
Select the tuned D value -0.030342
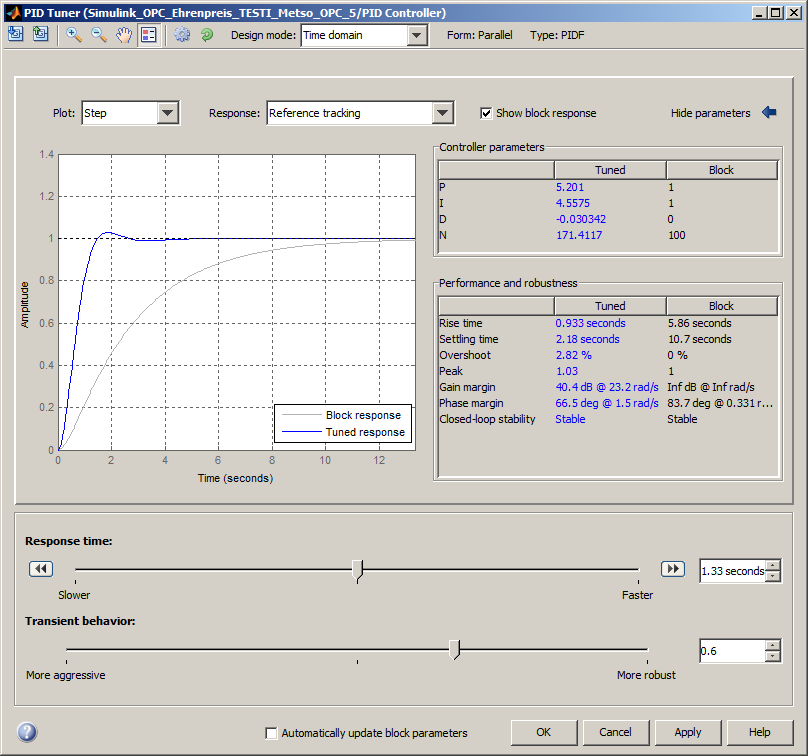(581, 219)
